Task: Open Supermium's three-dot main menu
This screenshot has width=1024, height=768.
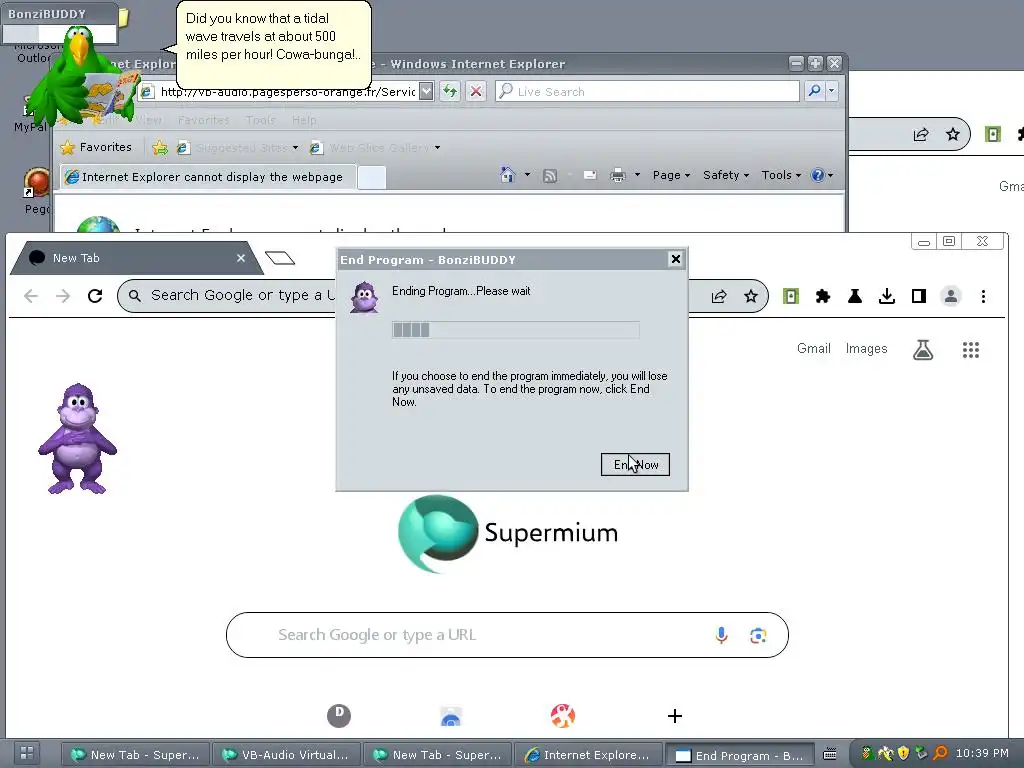Action: (983, 296)
